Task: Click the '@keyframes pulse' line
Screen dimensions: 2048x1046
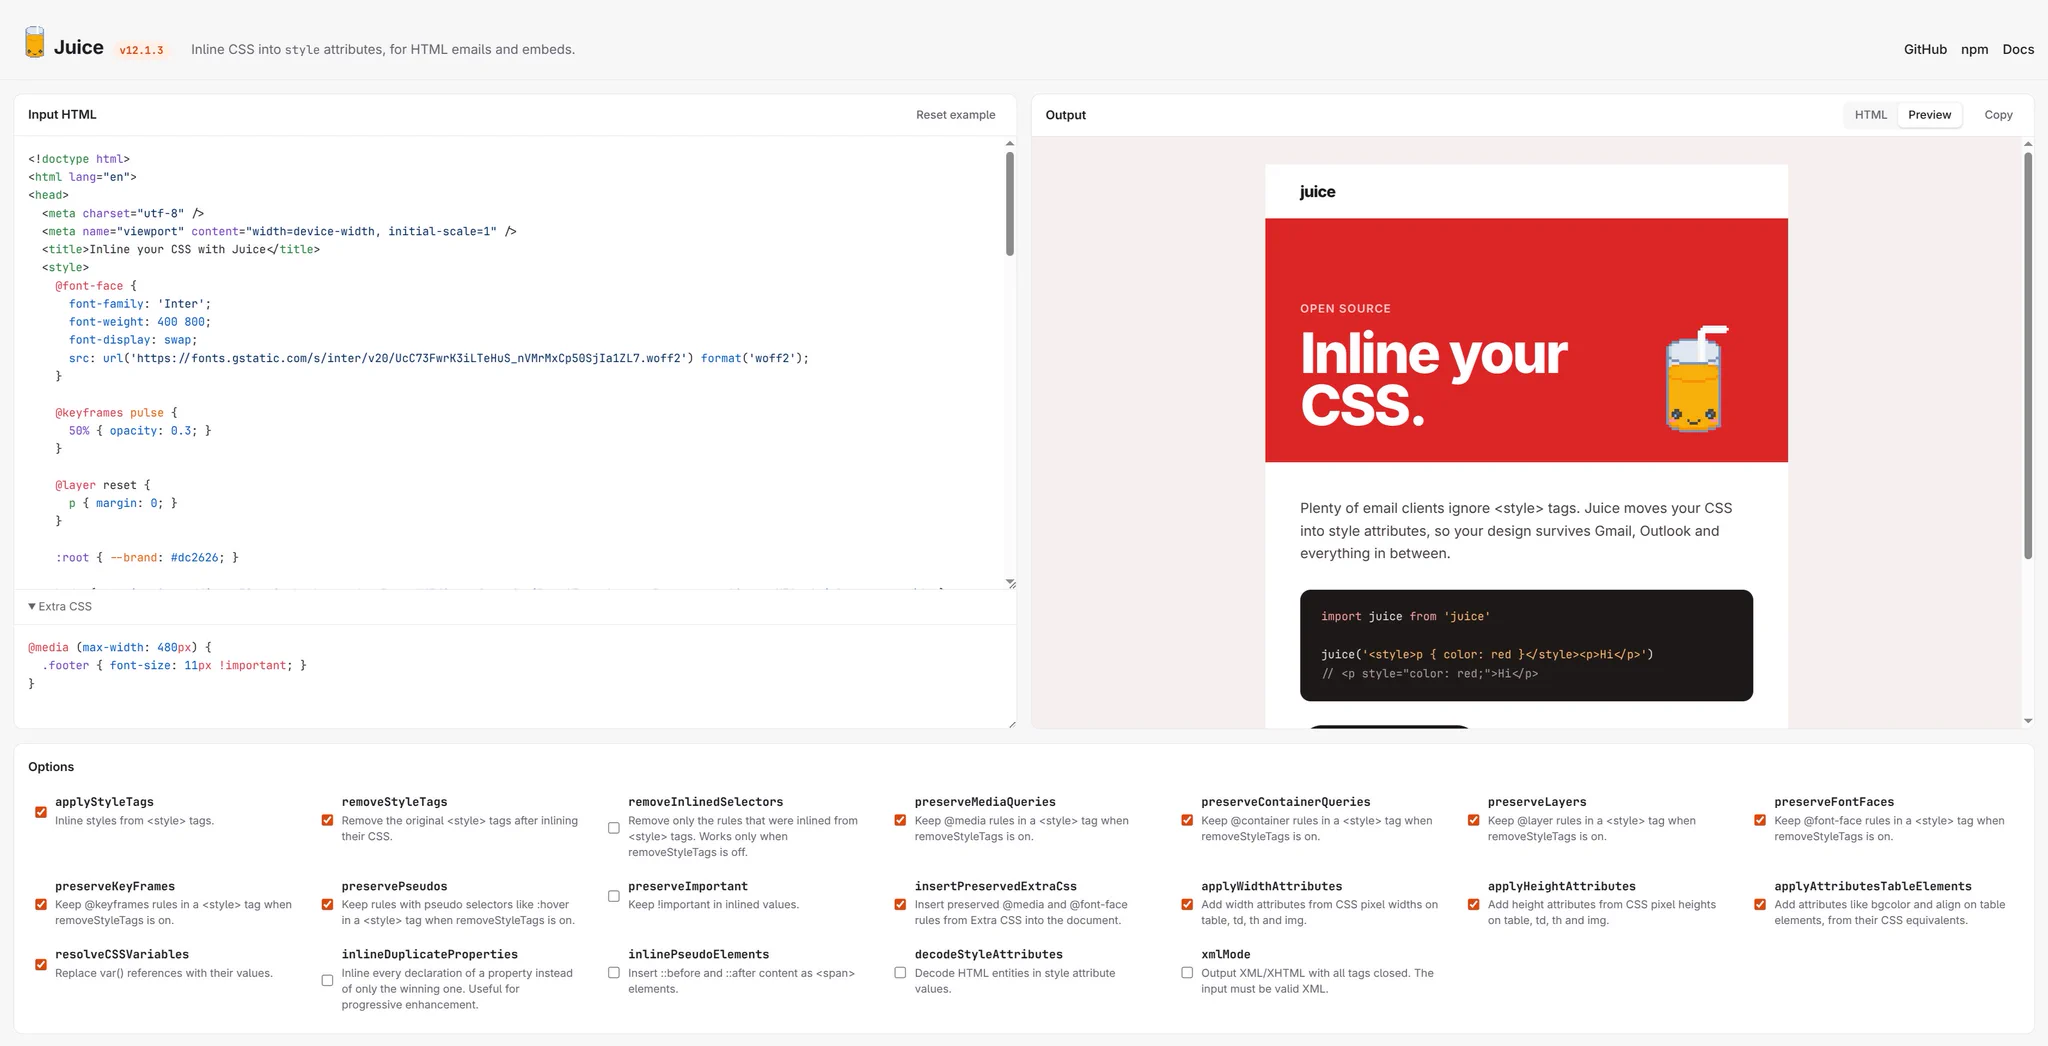Action: point(116,413)
